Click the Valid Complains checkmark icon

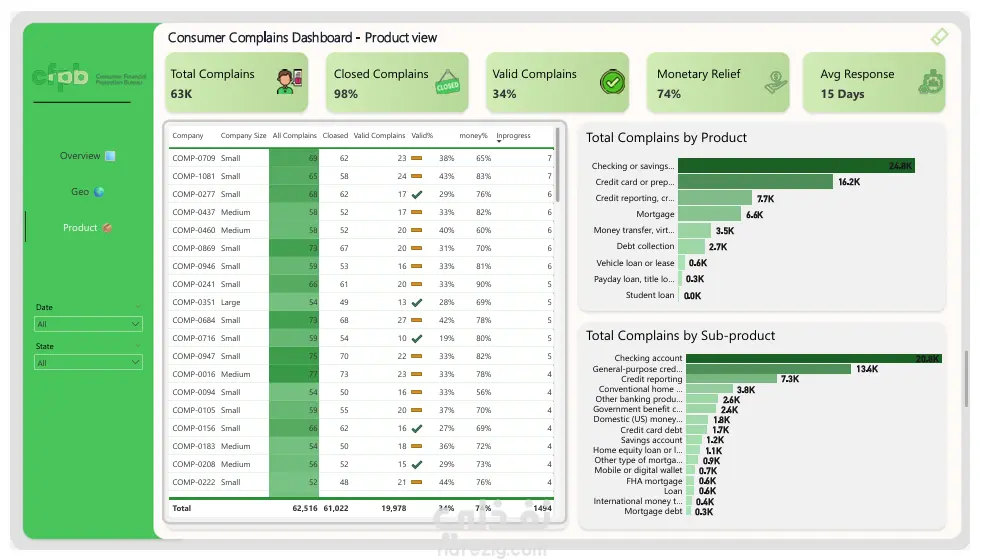point(612,82)
